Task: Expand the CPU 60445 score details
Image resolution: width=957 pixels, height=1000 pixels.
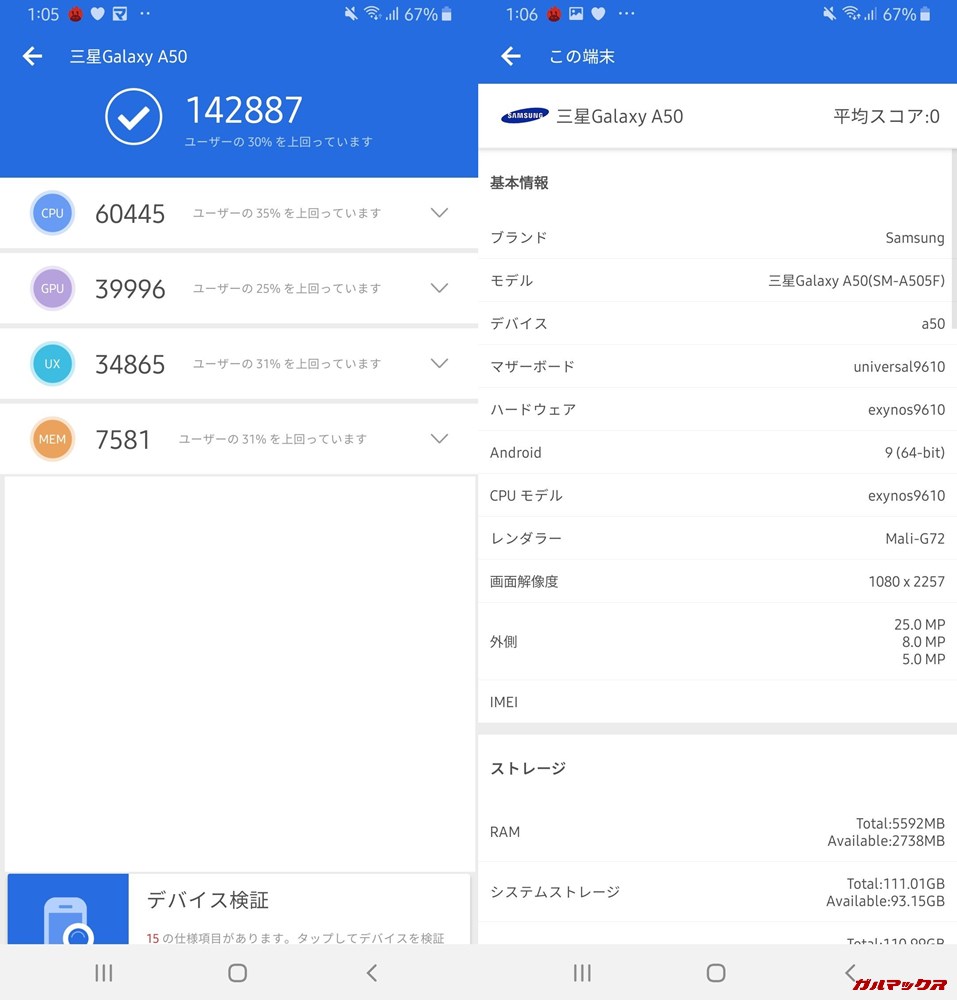Action: click(x=439, y=213)
